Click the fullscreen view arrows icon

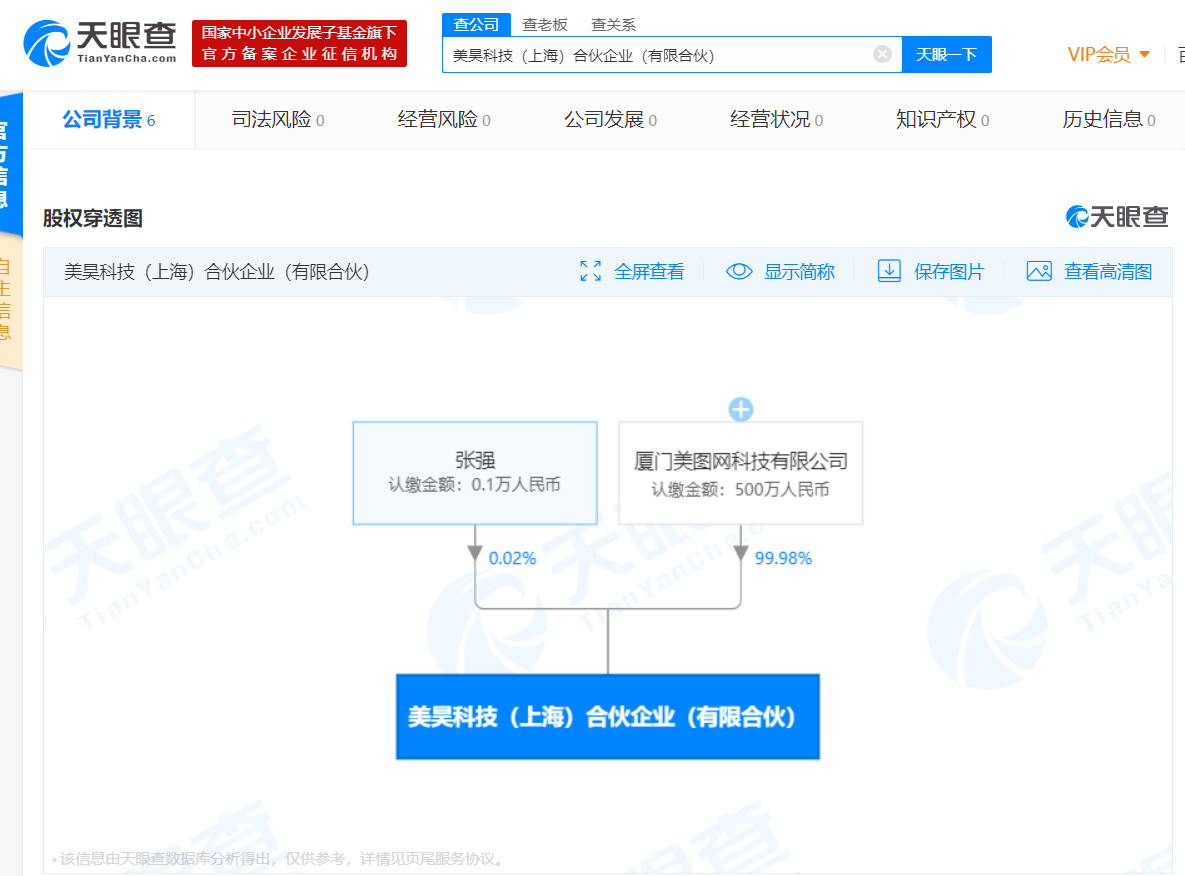pos(590,271)
